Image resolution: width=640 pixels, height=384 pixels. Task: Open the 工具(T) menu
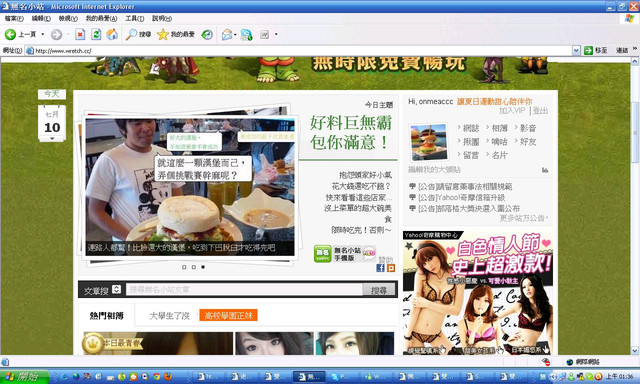pyautogui.click(x=135, y=18)
